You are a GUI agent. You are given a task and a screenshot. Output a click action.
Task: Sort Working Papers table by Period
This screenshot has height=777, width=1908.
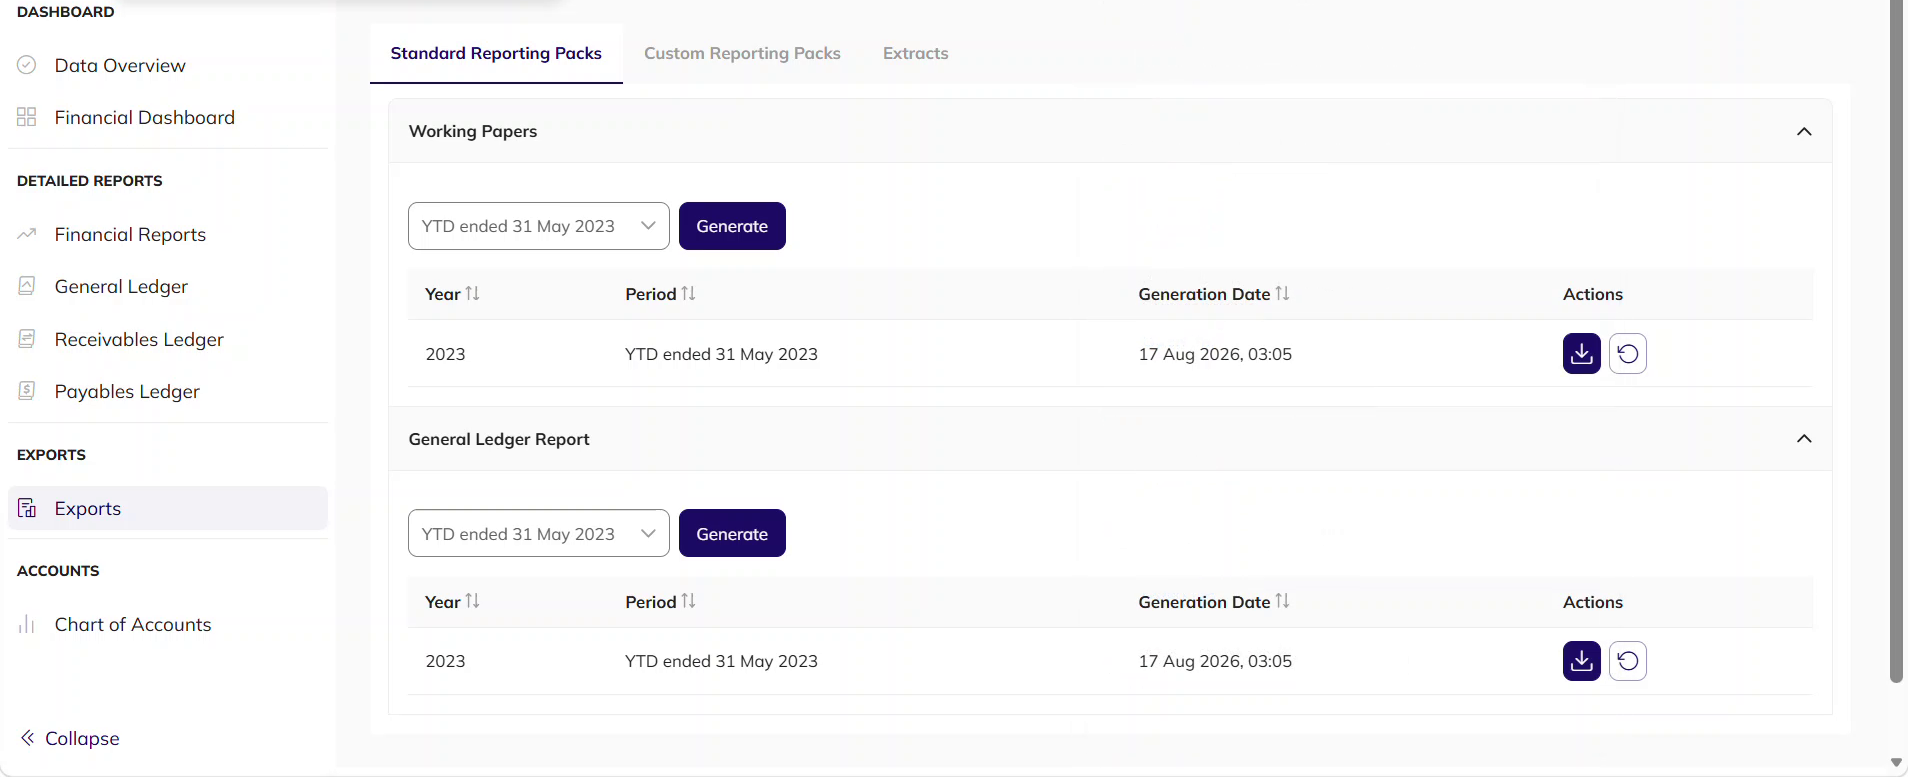click(x=688, y=294)
